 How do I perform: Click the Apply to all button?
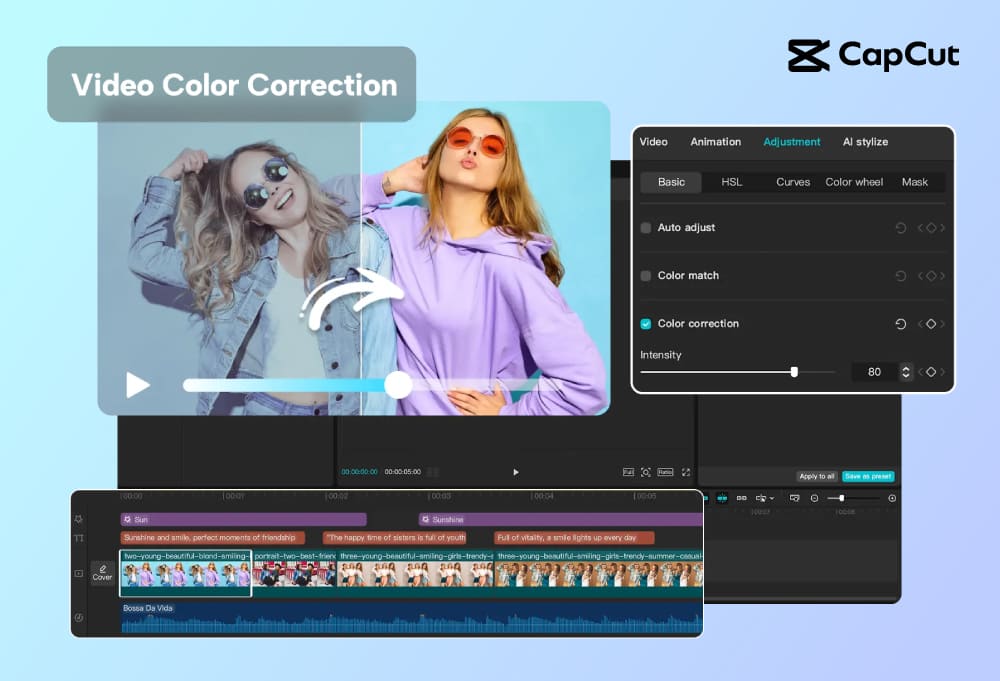[816, 476]
